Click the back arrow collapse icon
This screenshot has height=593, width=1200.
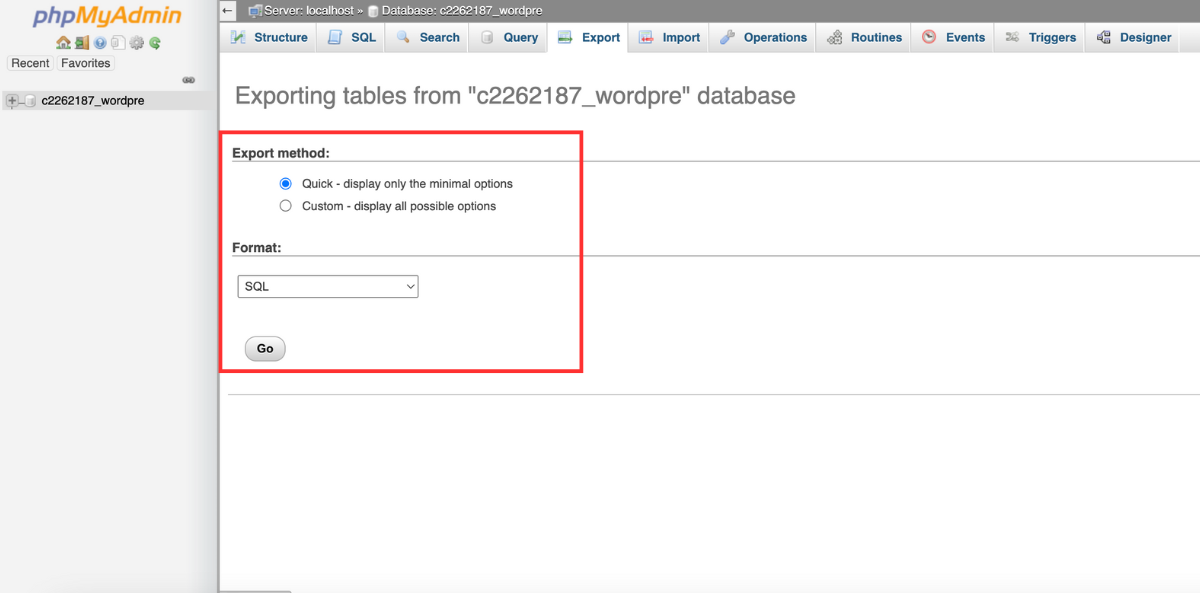(x=228, y=10)
